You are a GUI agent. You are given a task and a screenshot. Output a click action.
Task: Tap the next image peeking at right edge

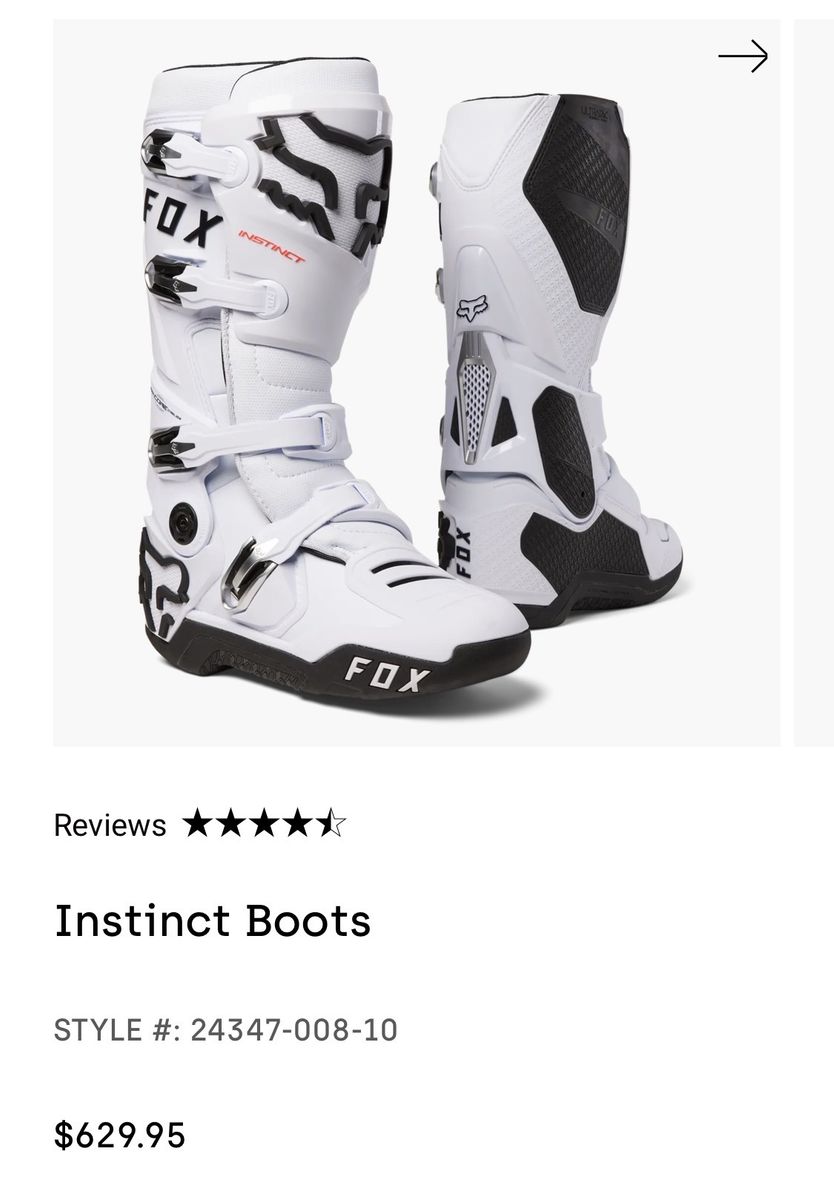814,383
